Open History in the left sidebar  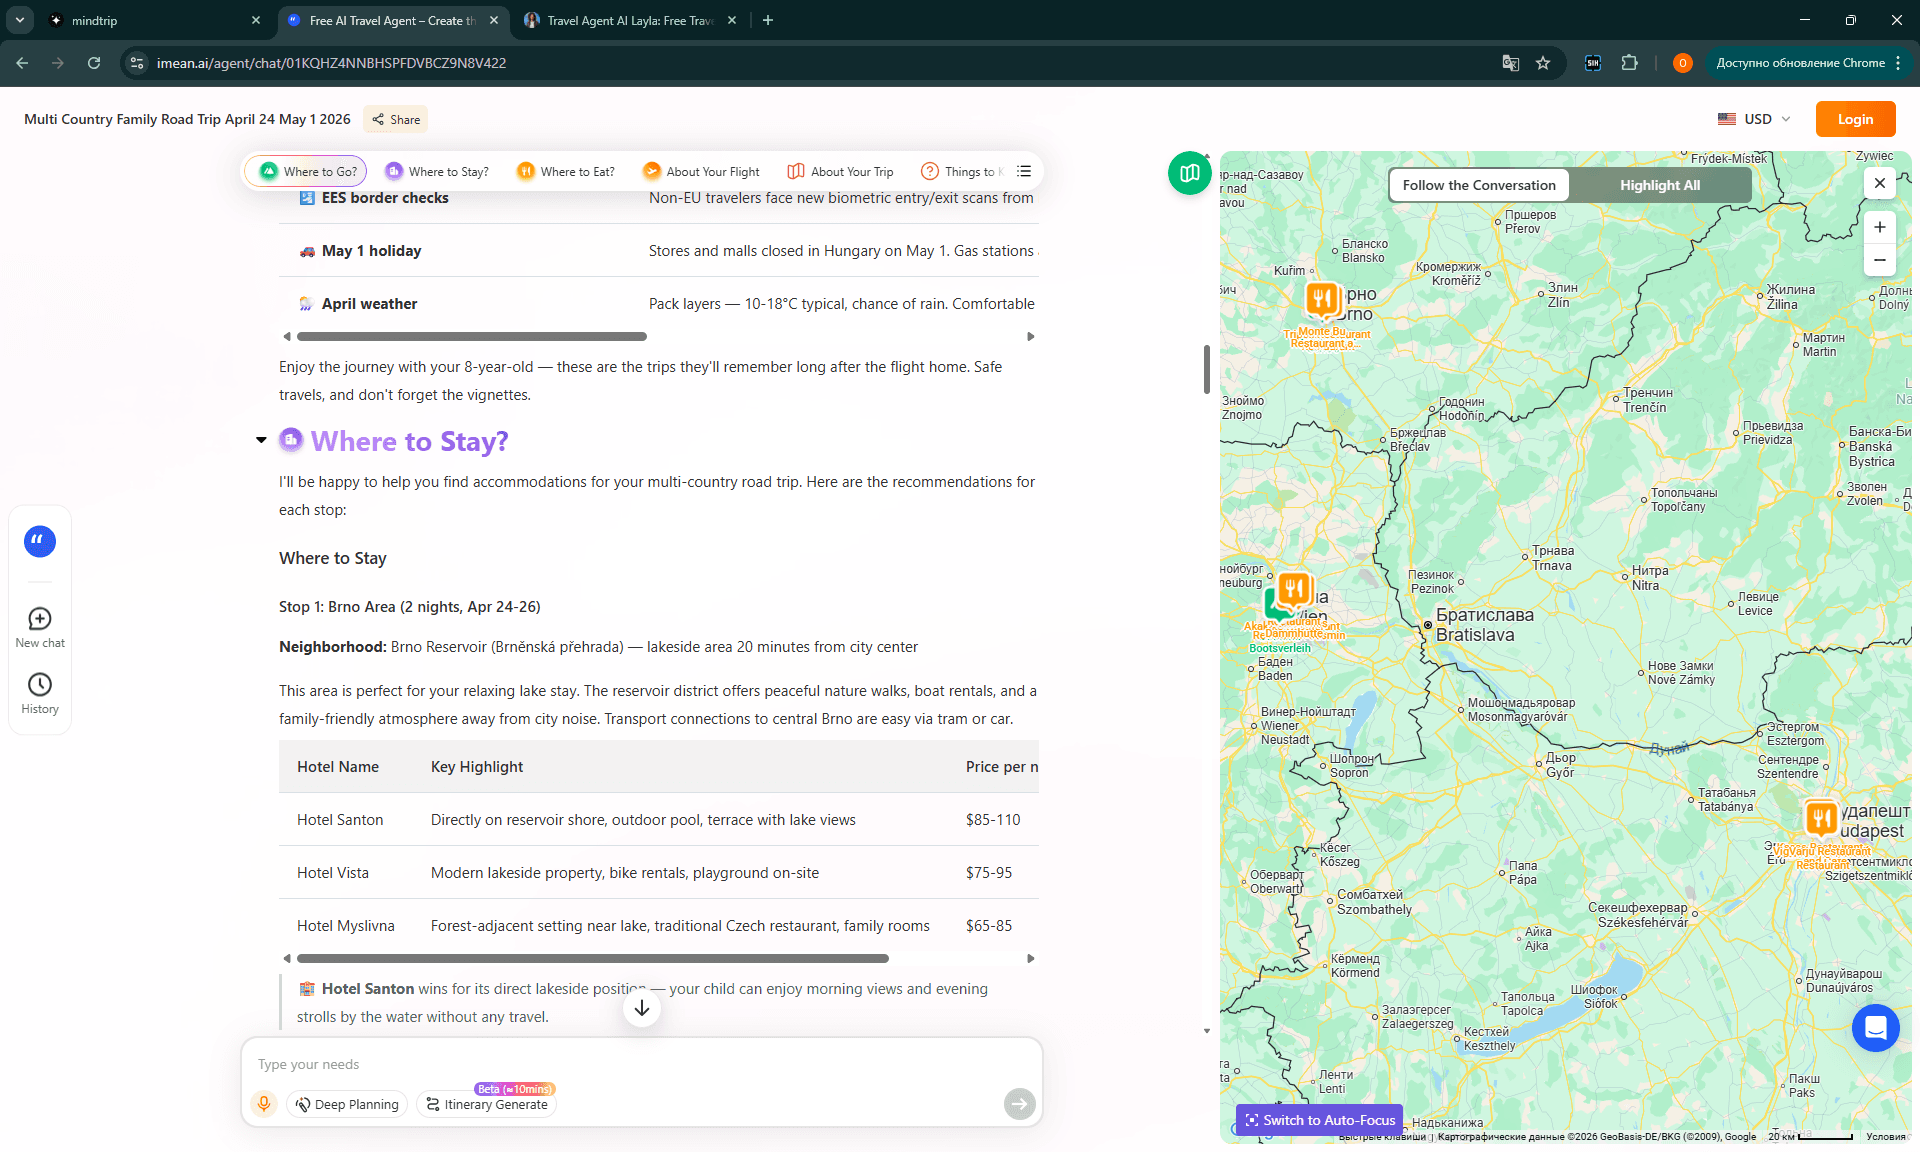[x=40, y=693]
